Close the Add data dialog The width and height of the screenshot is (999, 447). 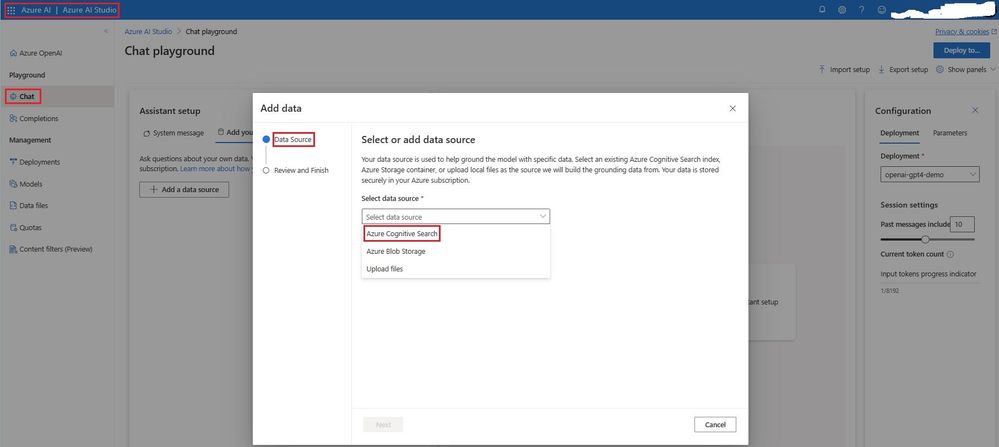pyautogui.click(x=733, y=108)
